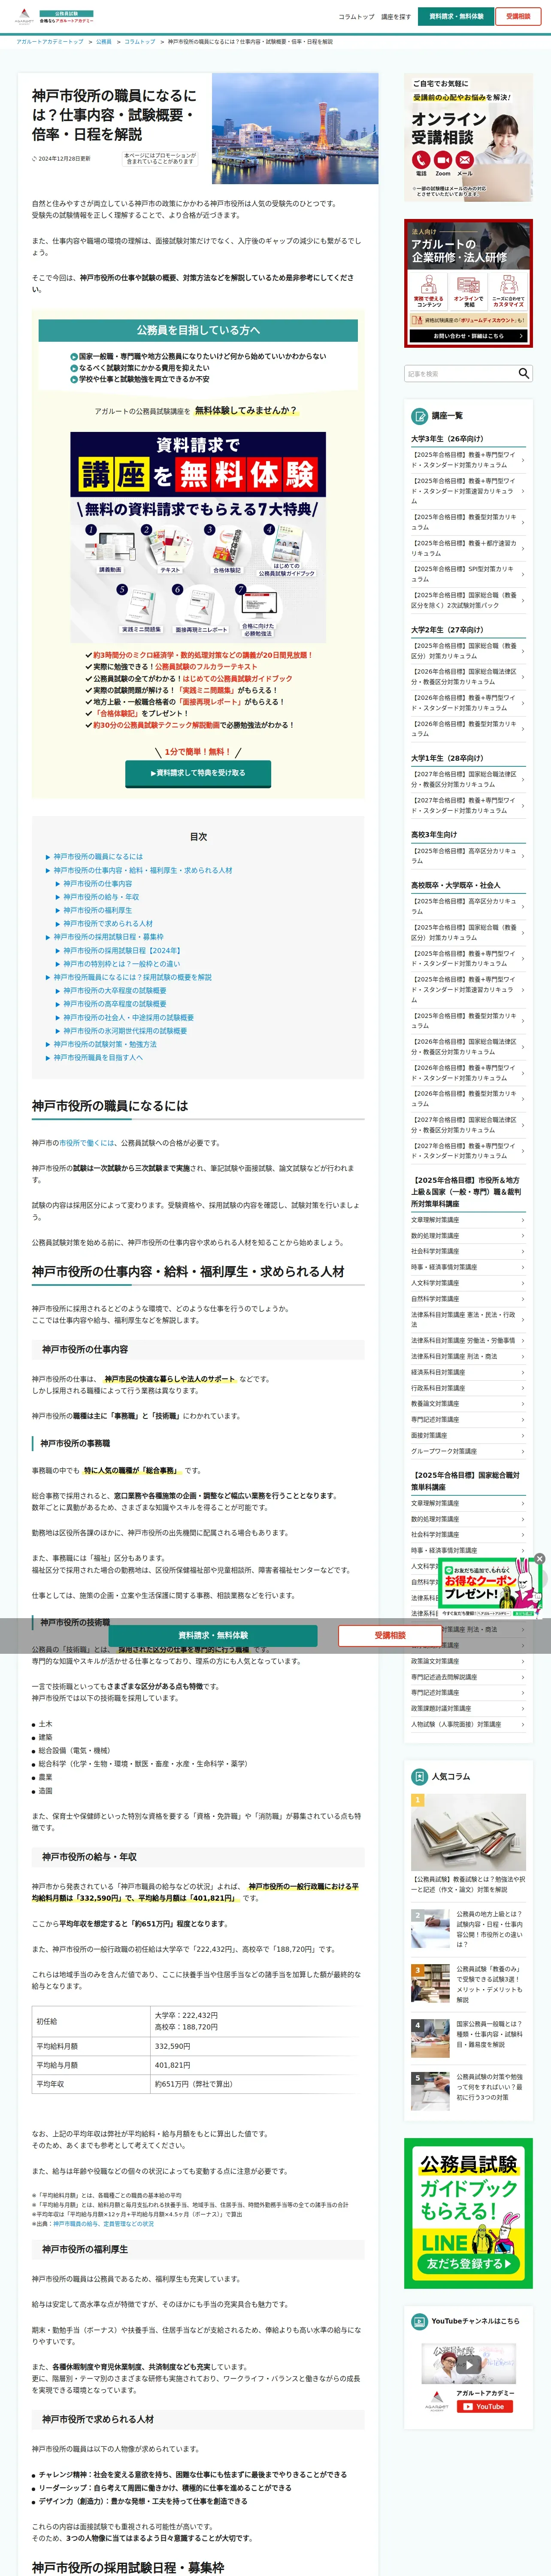This screenshot has width=551, height=2576.
Task: Open 講座を探す in the header navigation
Action: pos(396,17)
